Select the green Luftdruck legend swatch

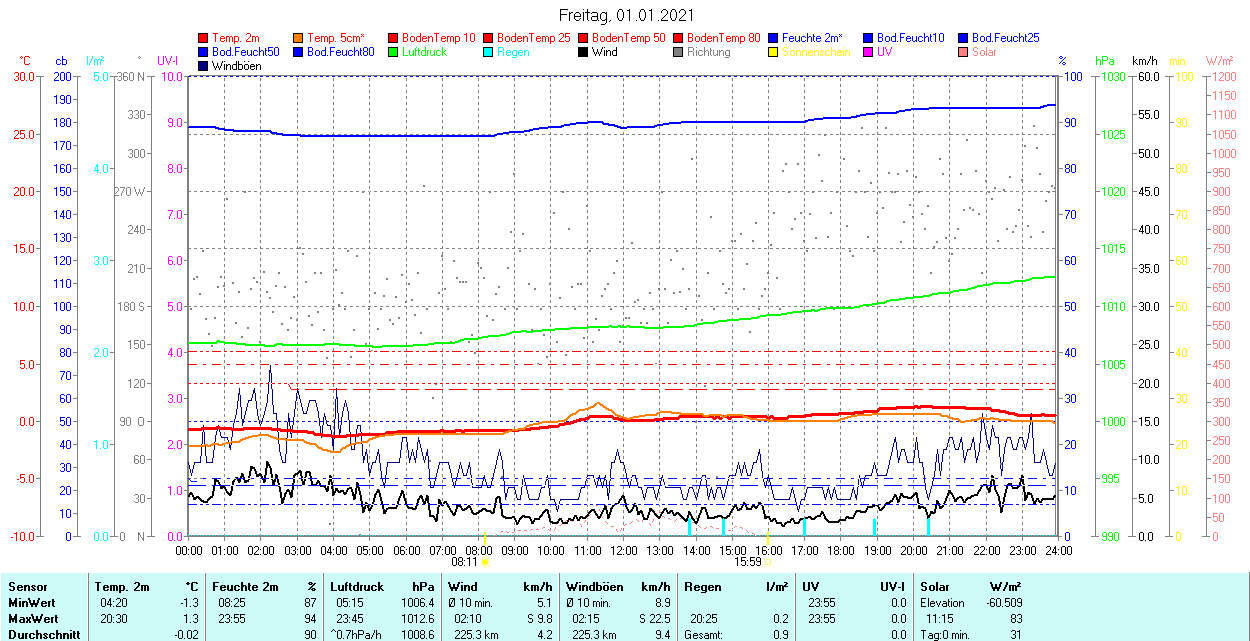pyautogui.click(x=394, y=52)
